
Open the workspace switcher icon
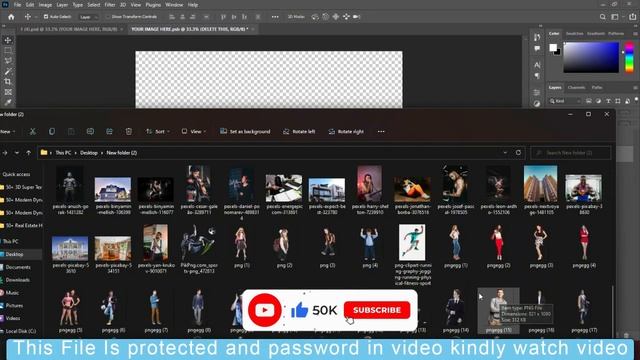615,17
